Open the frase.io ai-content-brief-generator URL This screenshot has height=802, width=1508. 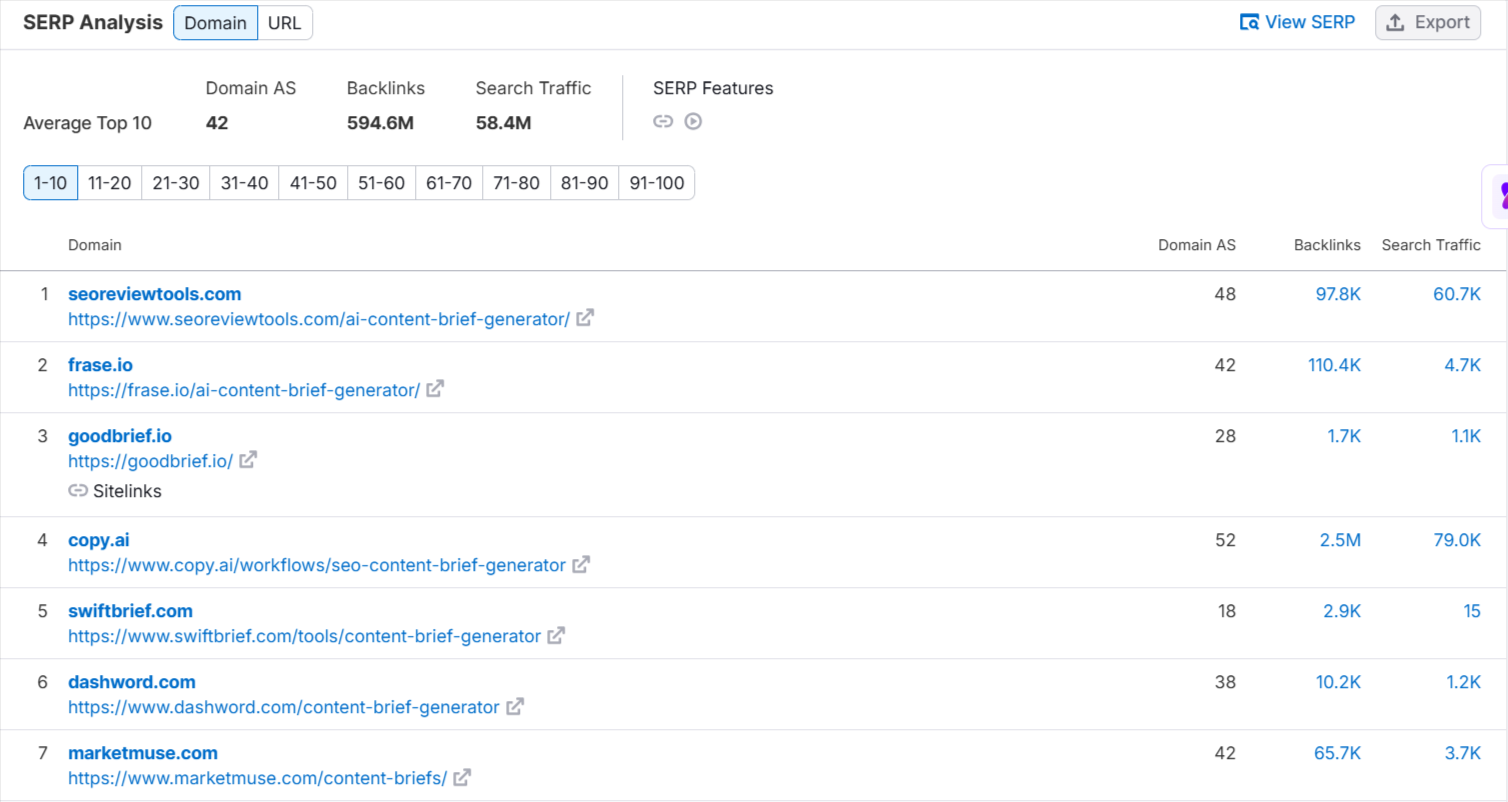(x=244, y=390)
